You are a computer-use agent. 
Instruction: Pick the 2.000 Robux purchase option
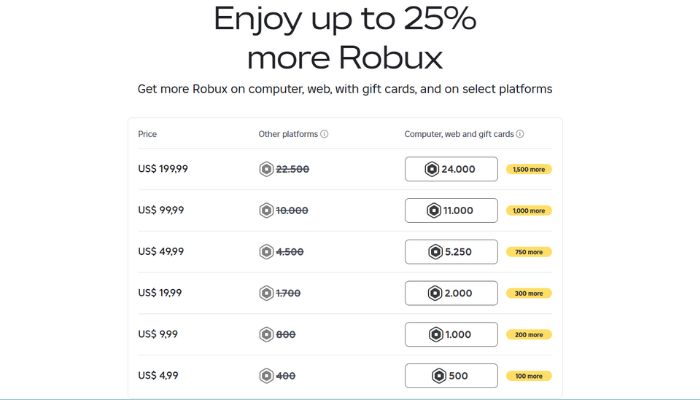coord(451,293)
